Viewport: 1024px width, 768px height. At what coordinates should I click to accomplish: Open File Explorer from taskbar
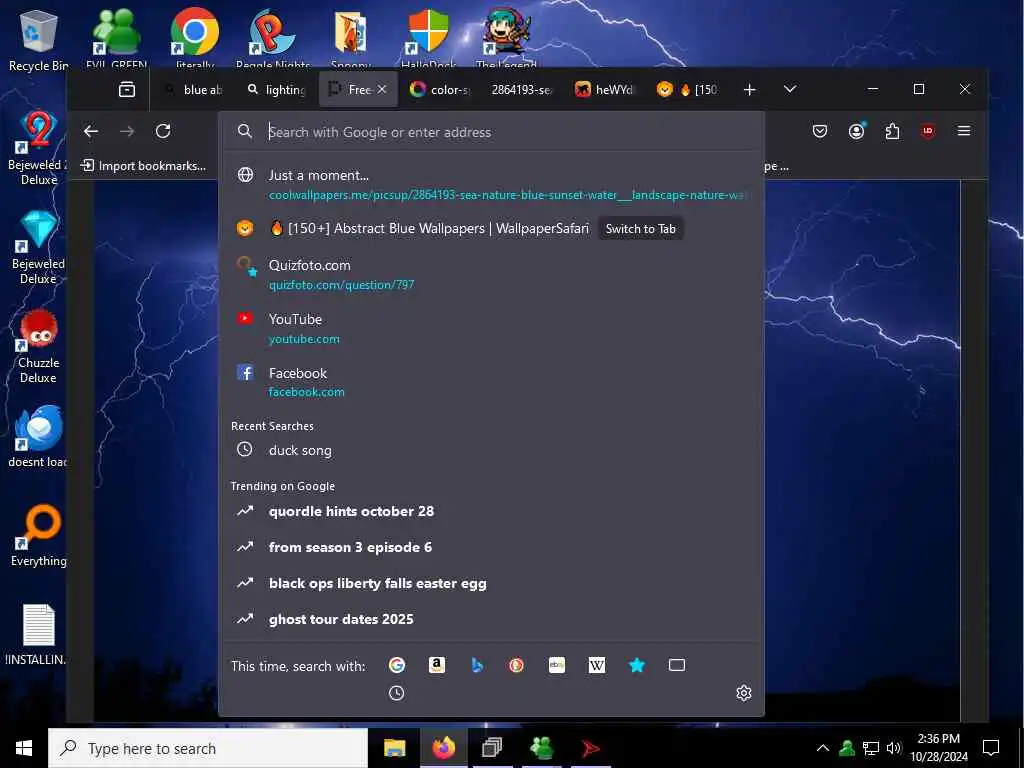tap(394, 748)
